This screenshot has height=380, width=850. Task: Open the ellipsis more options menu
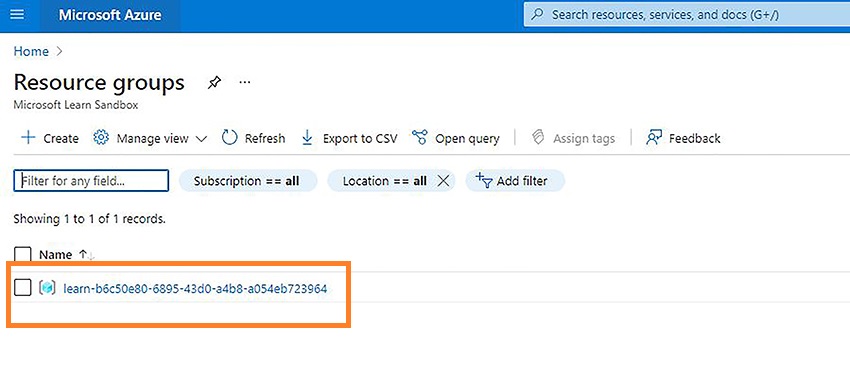[x=245, y=83]
